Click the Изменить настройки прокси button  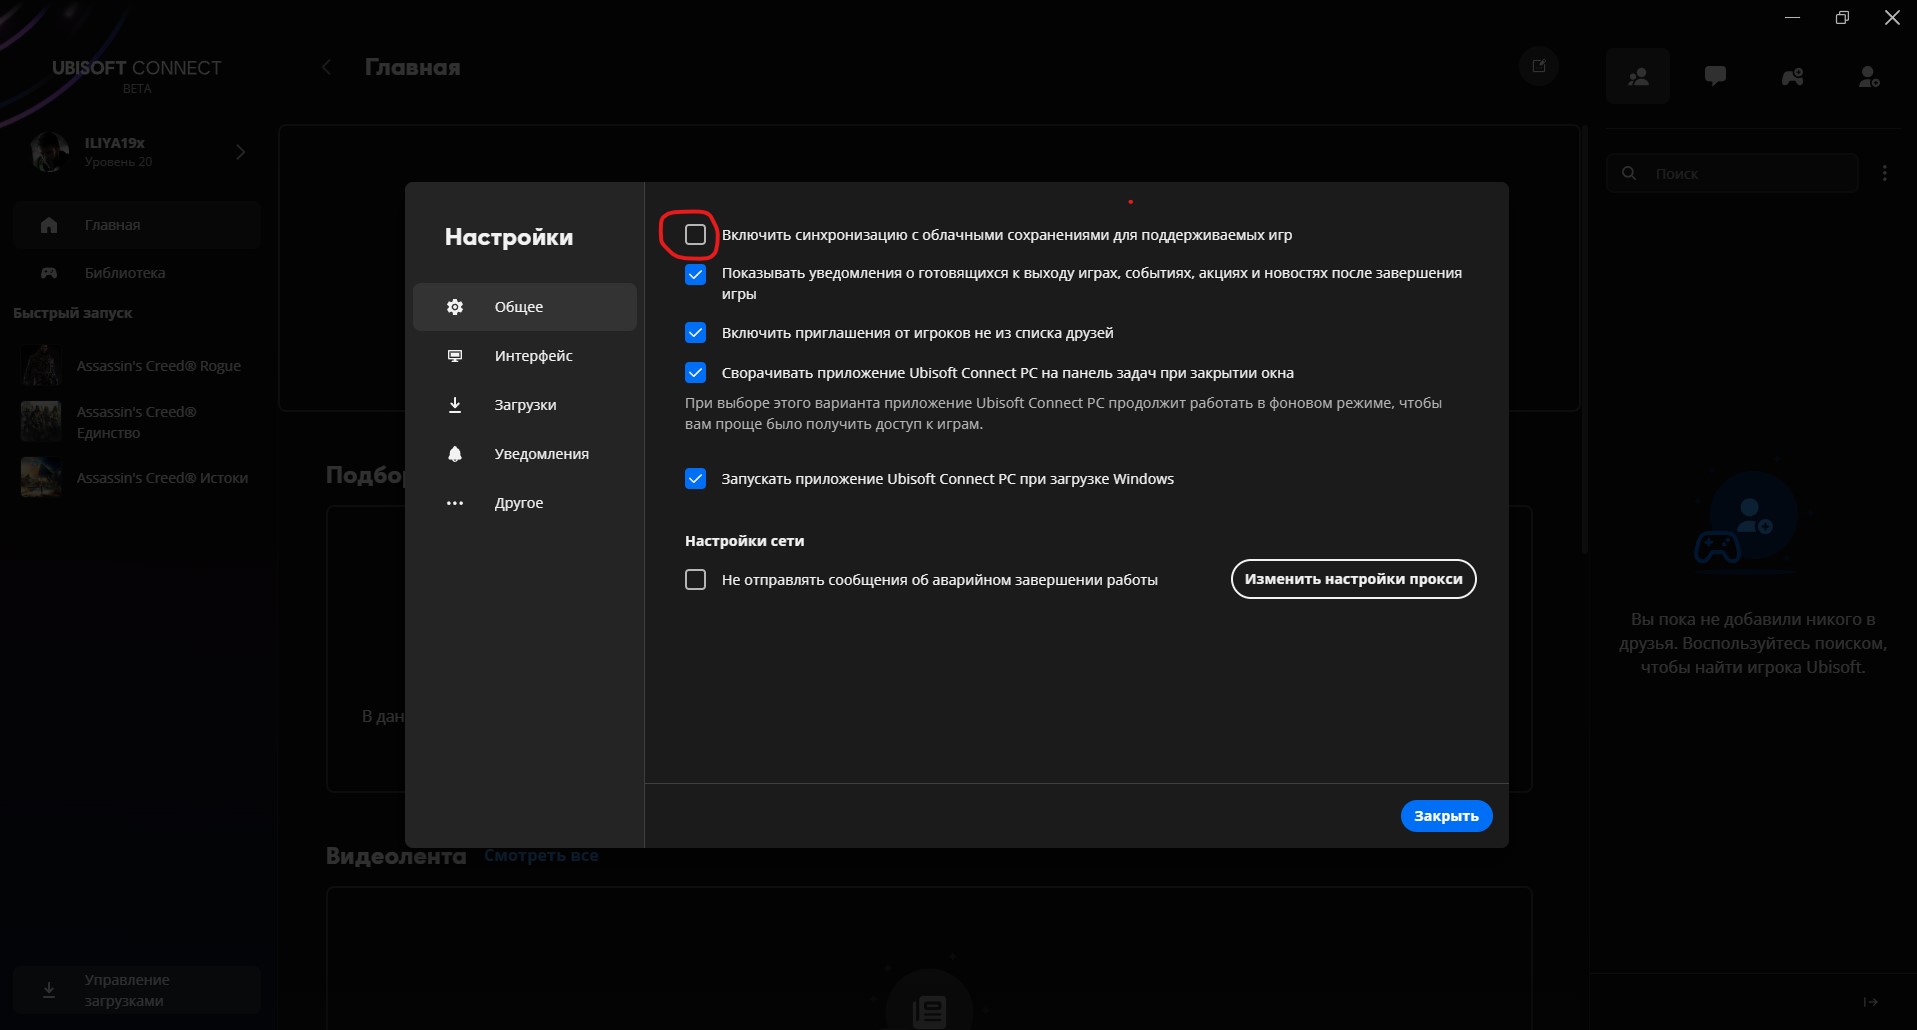pyautogui.click(x=1353, y=579)
